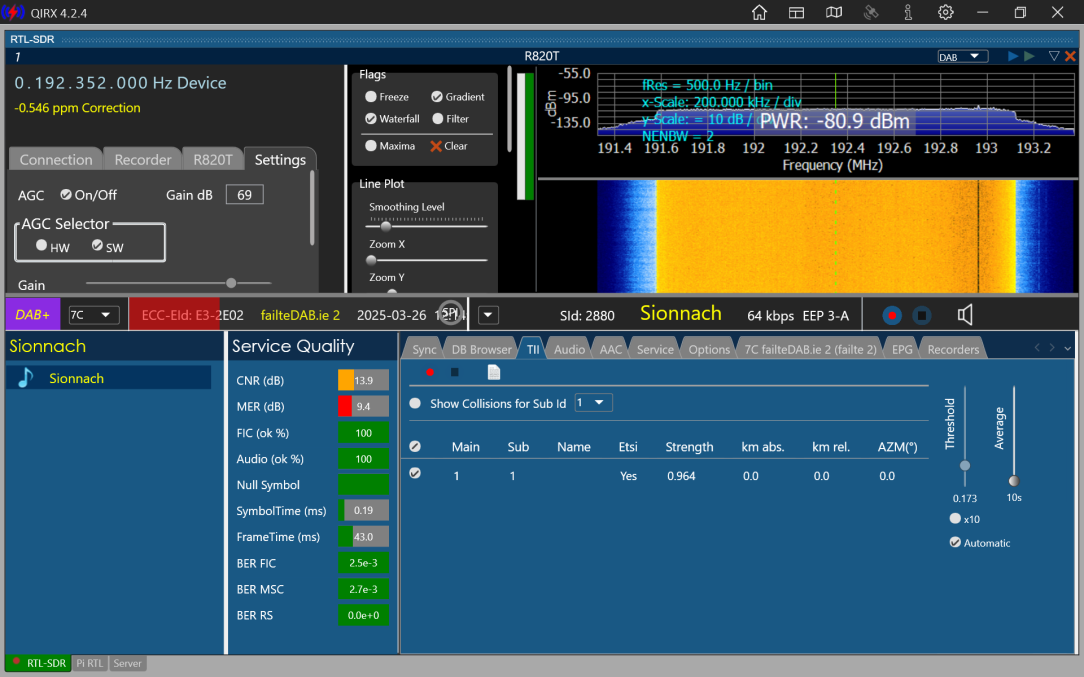
Task: Open the 7C channel dropdown
Action: point(93,315)
